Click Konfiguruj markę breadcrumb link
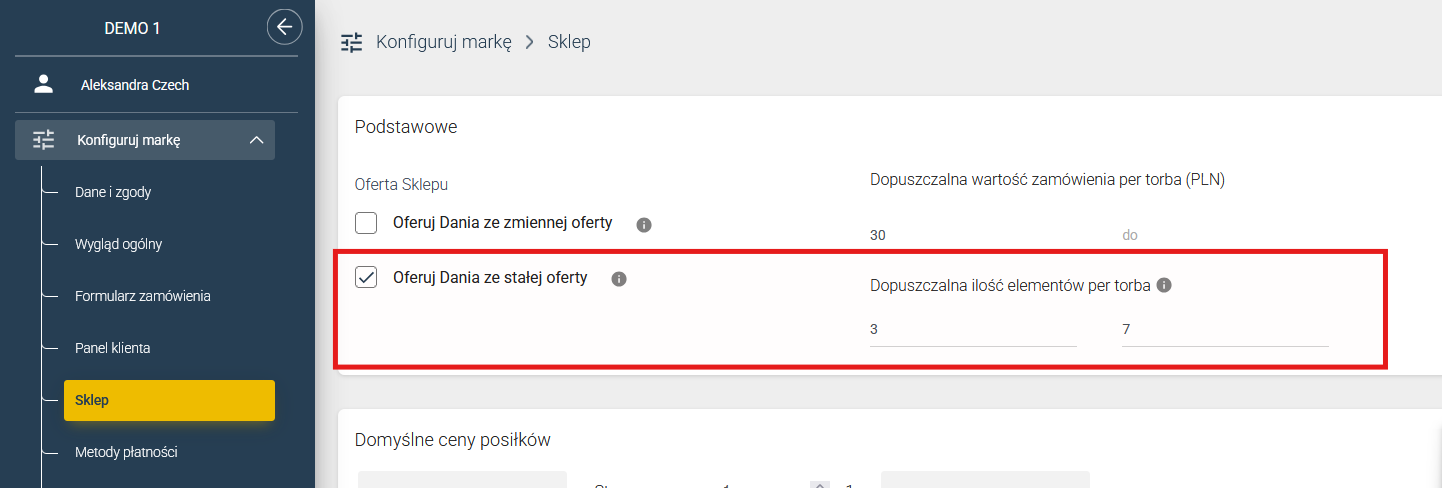This screenshot has height=488, width=1442. click(x=444, y=42)
